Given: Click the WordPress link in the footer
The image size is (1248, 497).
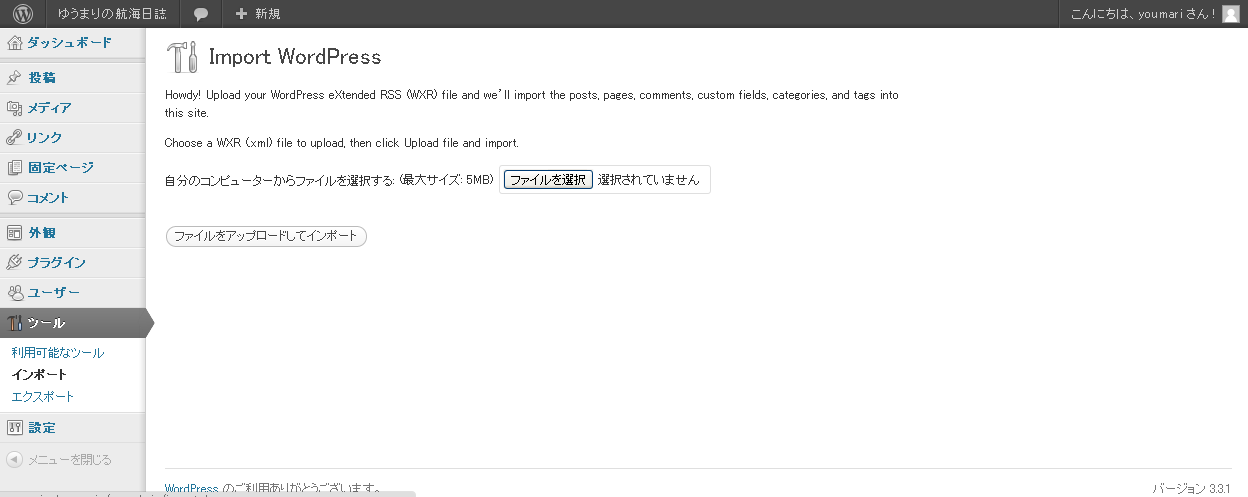Looking at the screenshot, I should coord(191,490).
